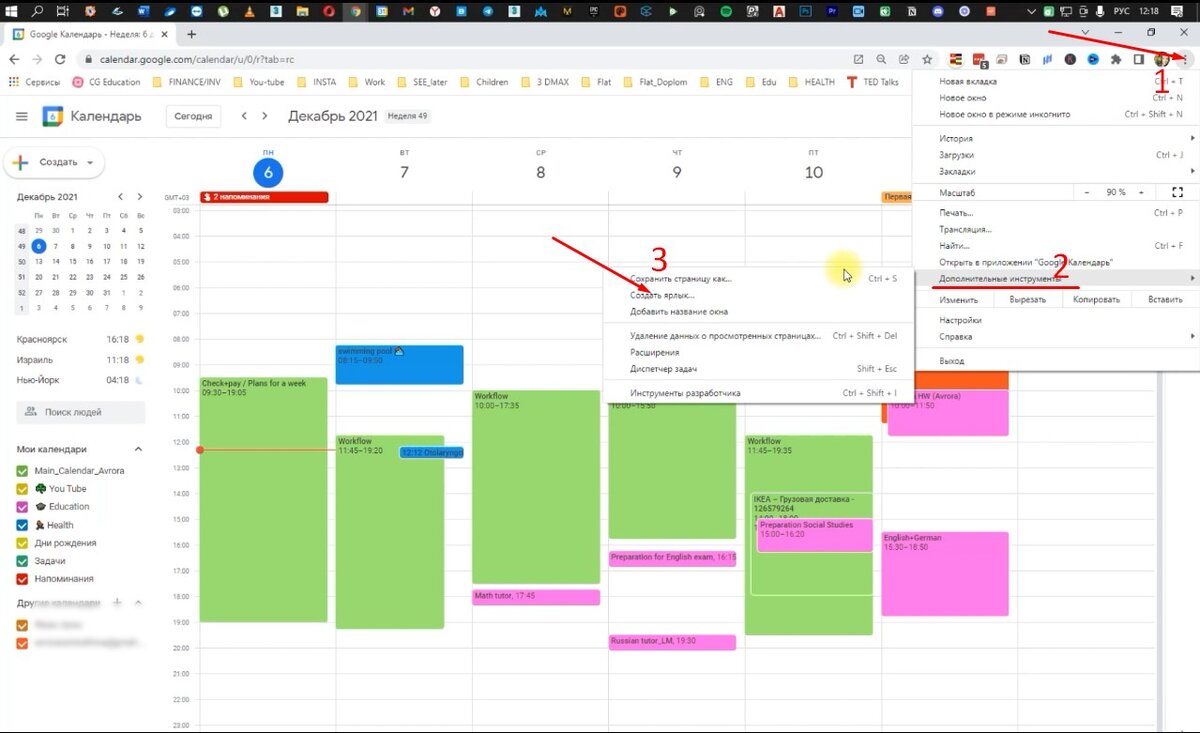Toggle Задачи calendar checkbox
The height and width of the screenshot is (733, 1200).
[23, 560]
